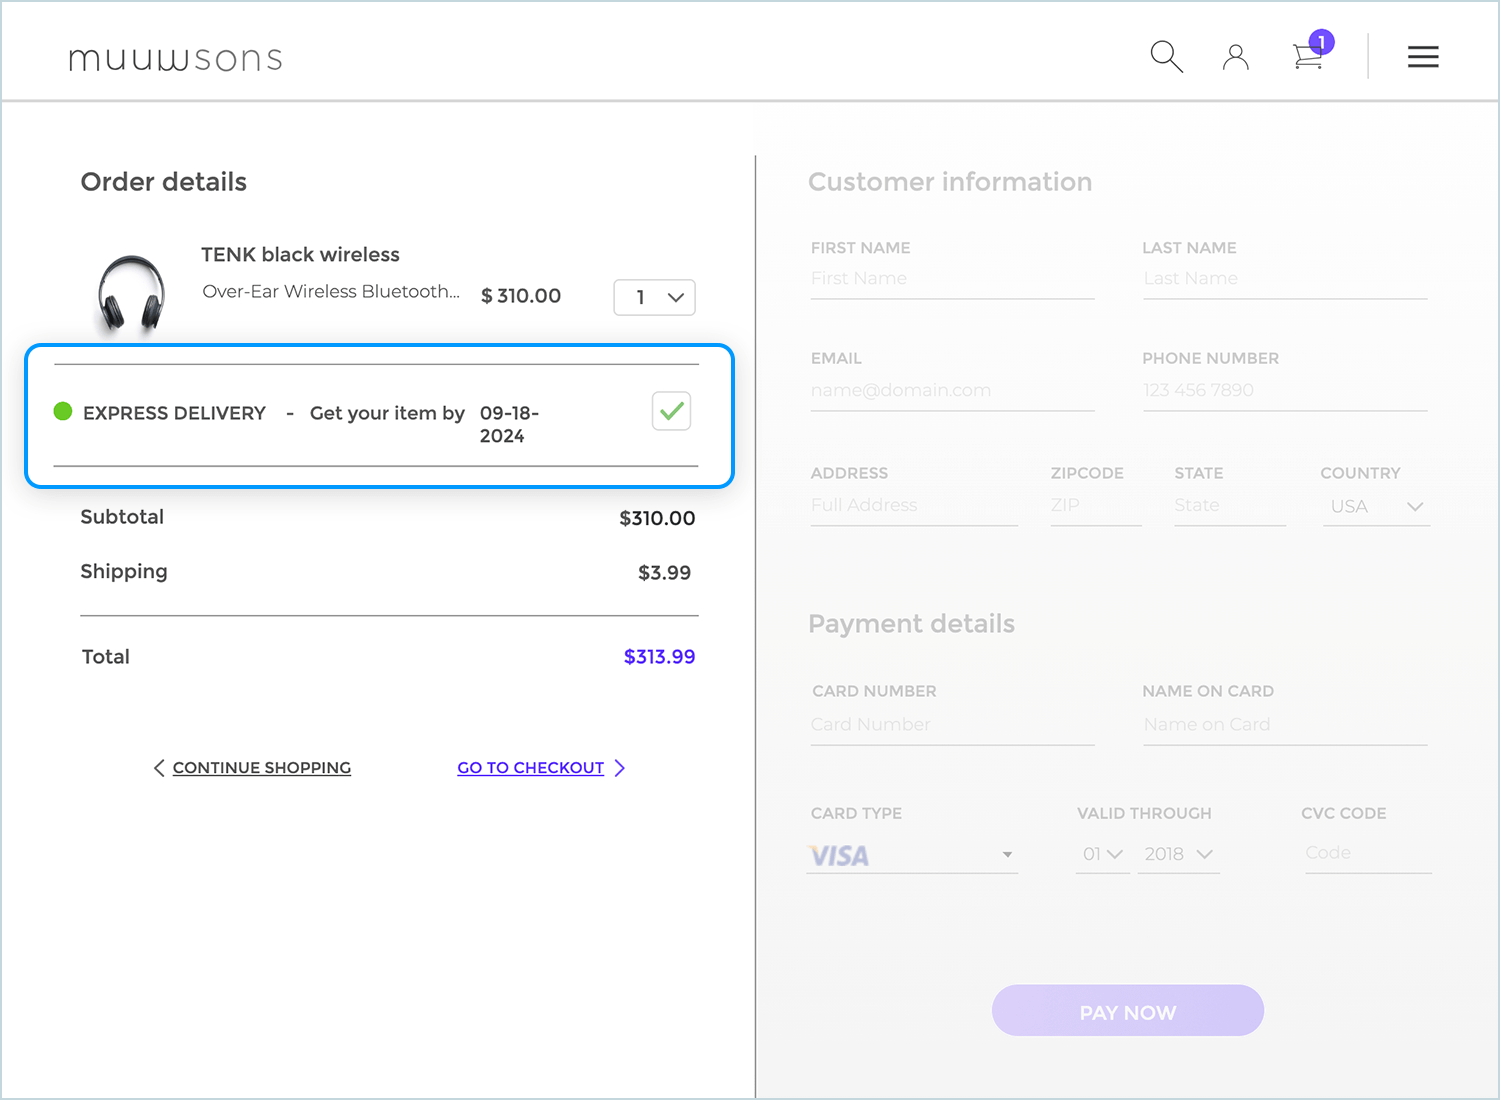Image resolution: width=1500 pixels, height=1100 pixels.
Task: Click the shipping cost $3.99
Action: pos(664,573)
